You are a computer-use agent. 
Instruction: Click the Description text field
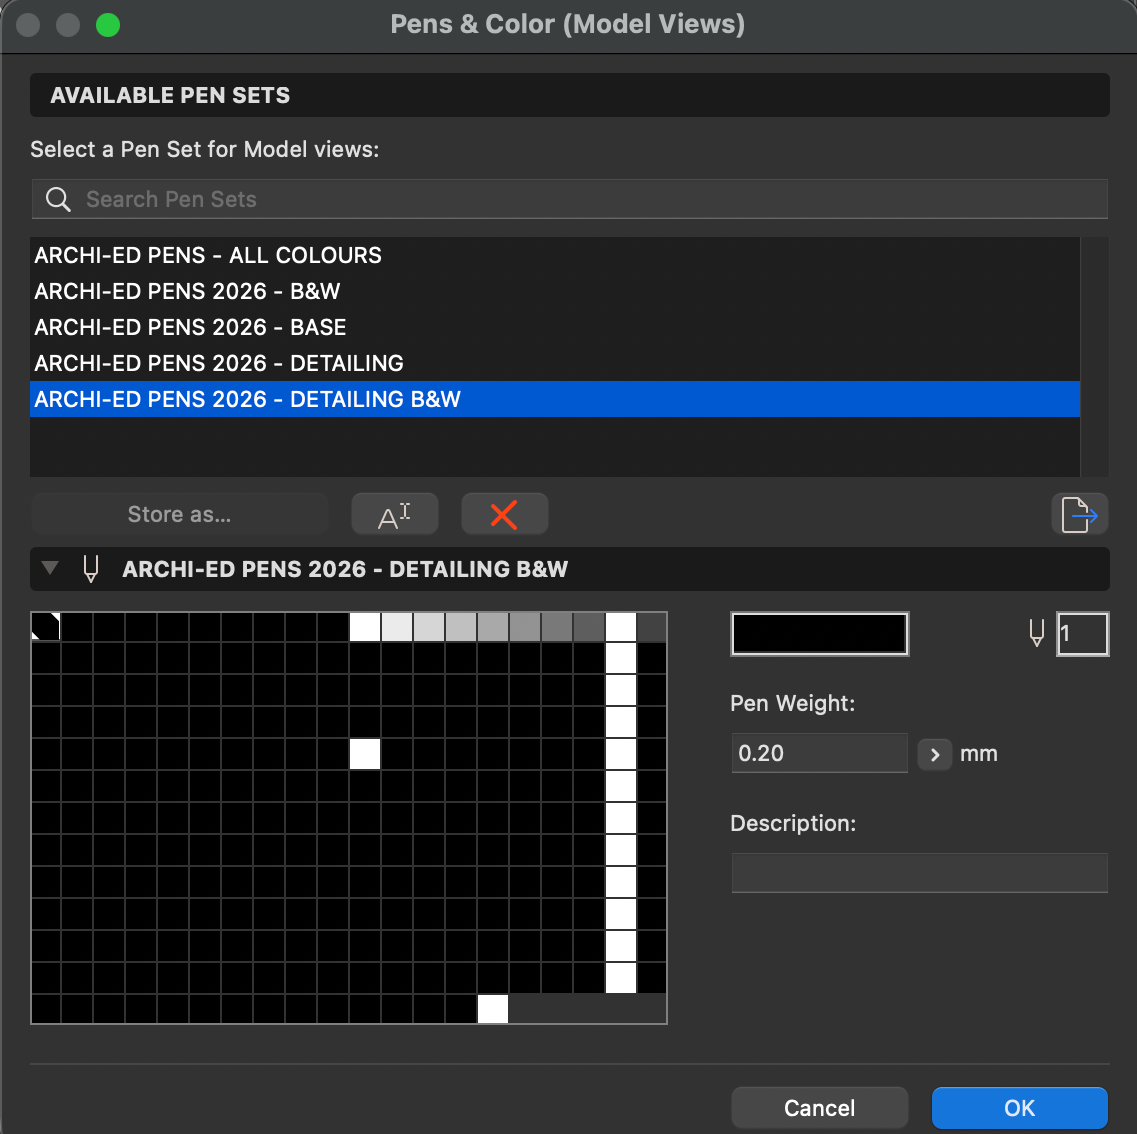click(x=919, y=873)
